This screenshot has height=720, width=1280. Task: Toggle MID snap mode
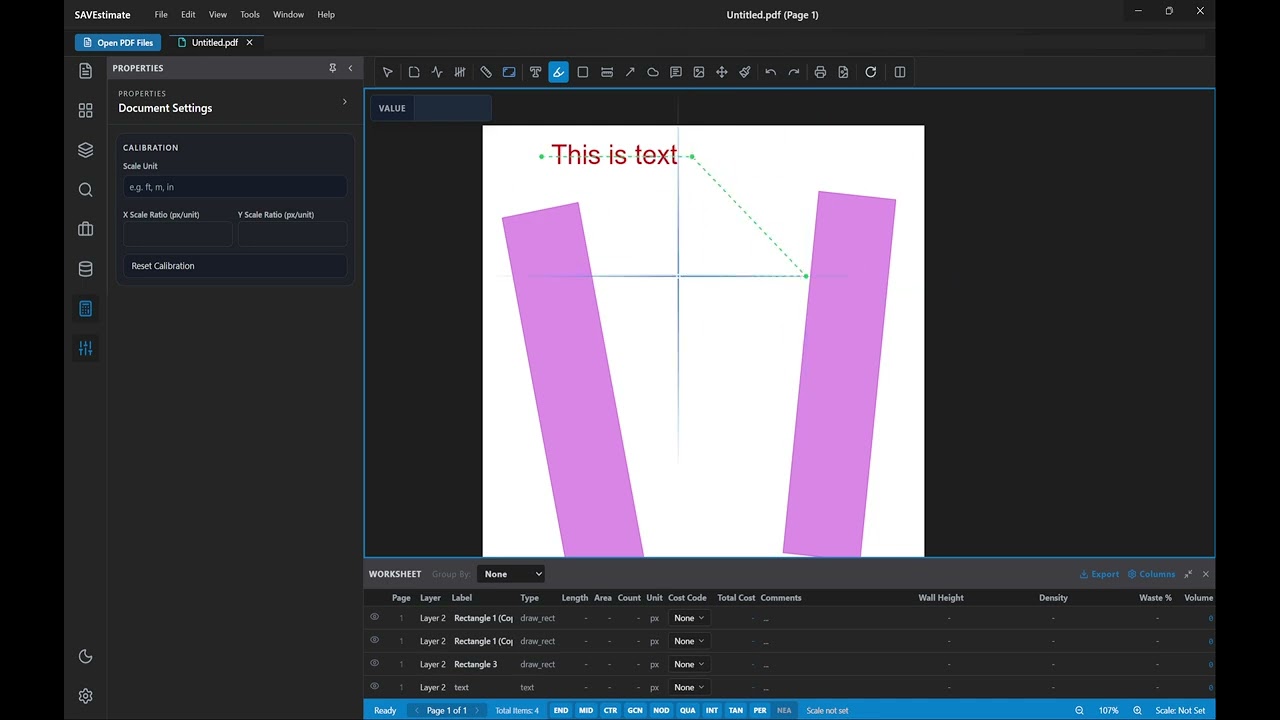pyautogui.click(x=586, y=710)
